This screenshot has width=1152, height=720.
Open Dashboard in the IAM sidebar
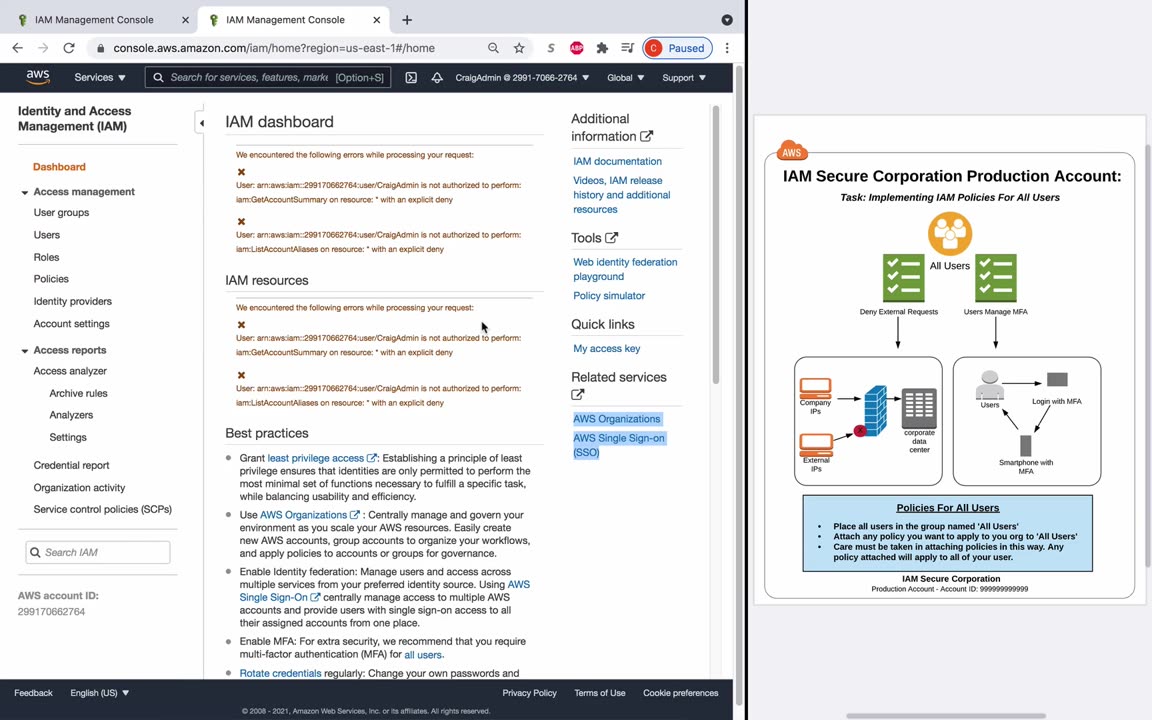pos(60,167)
